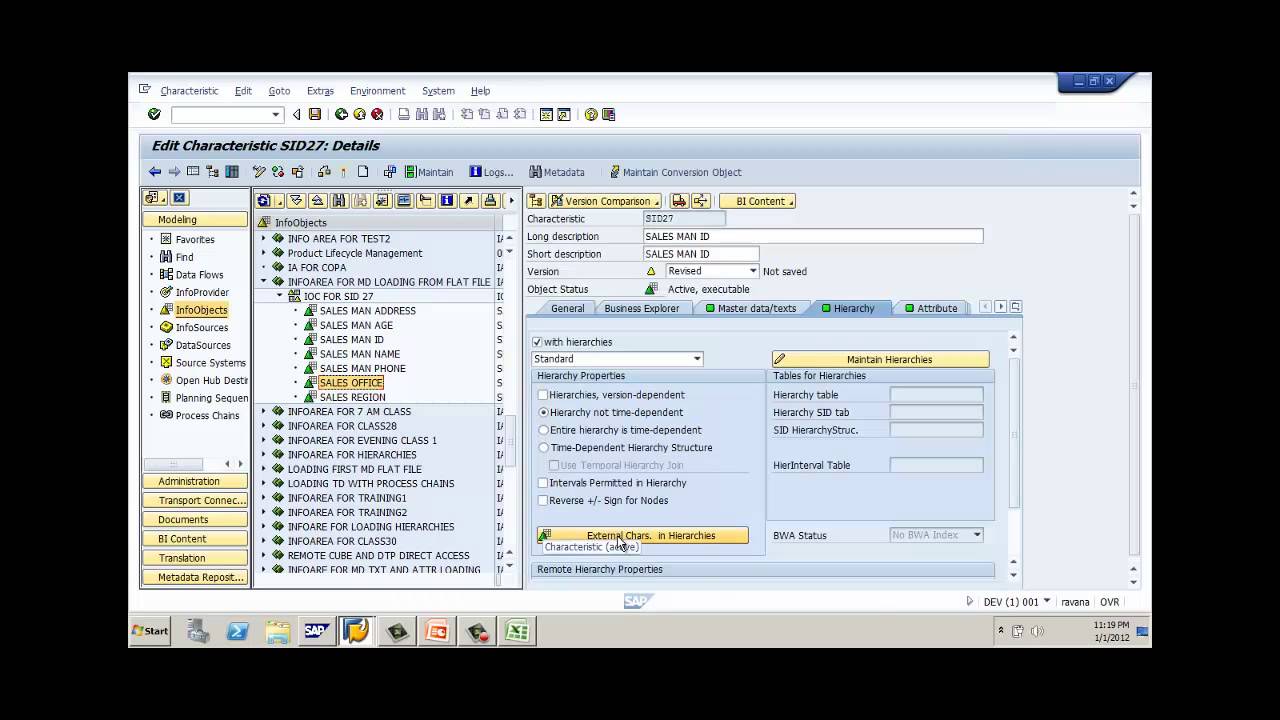1280x720 pixels.
Task: Click the Print icon in standard toolbar
Action: [x=404, y=115]
